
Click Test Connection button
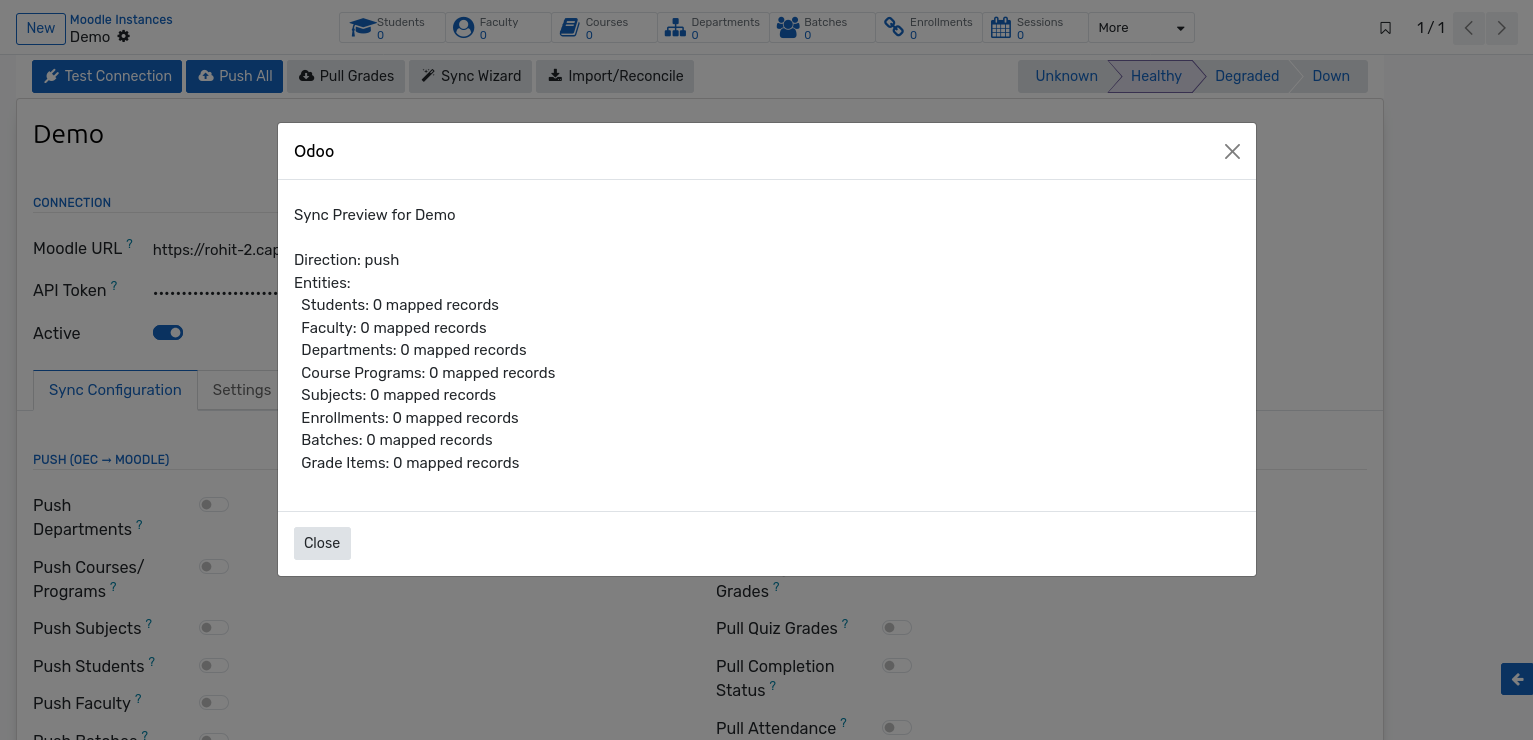tap(107, 76)
